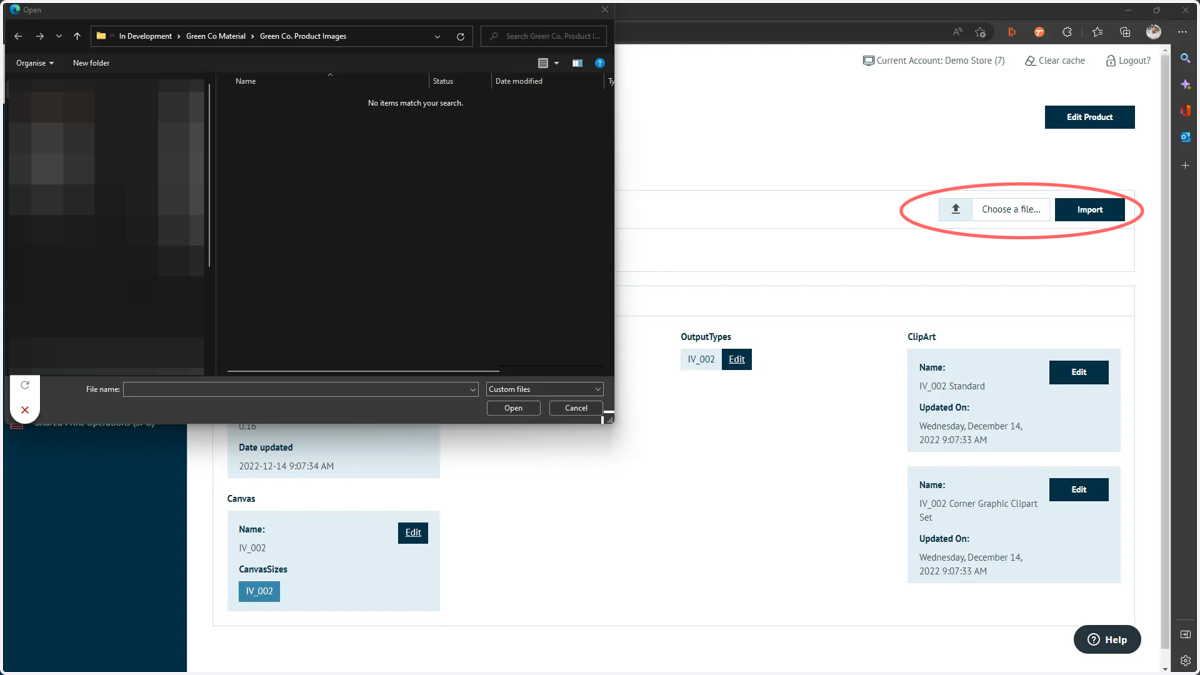This screenshot has height=675, width=1200.
Task: Open the red bars extension icon
Action: [1012, 32]
